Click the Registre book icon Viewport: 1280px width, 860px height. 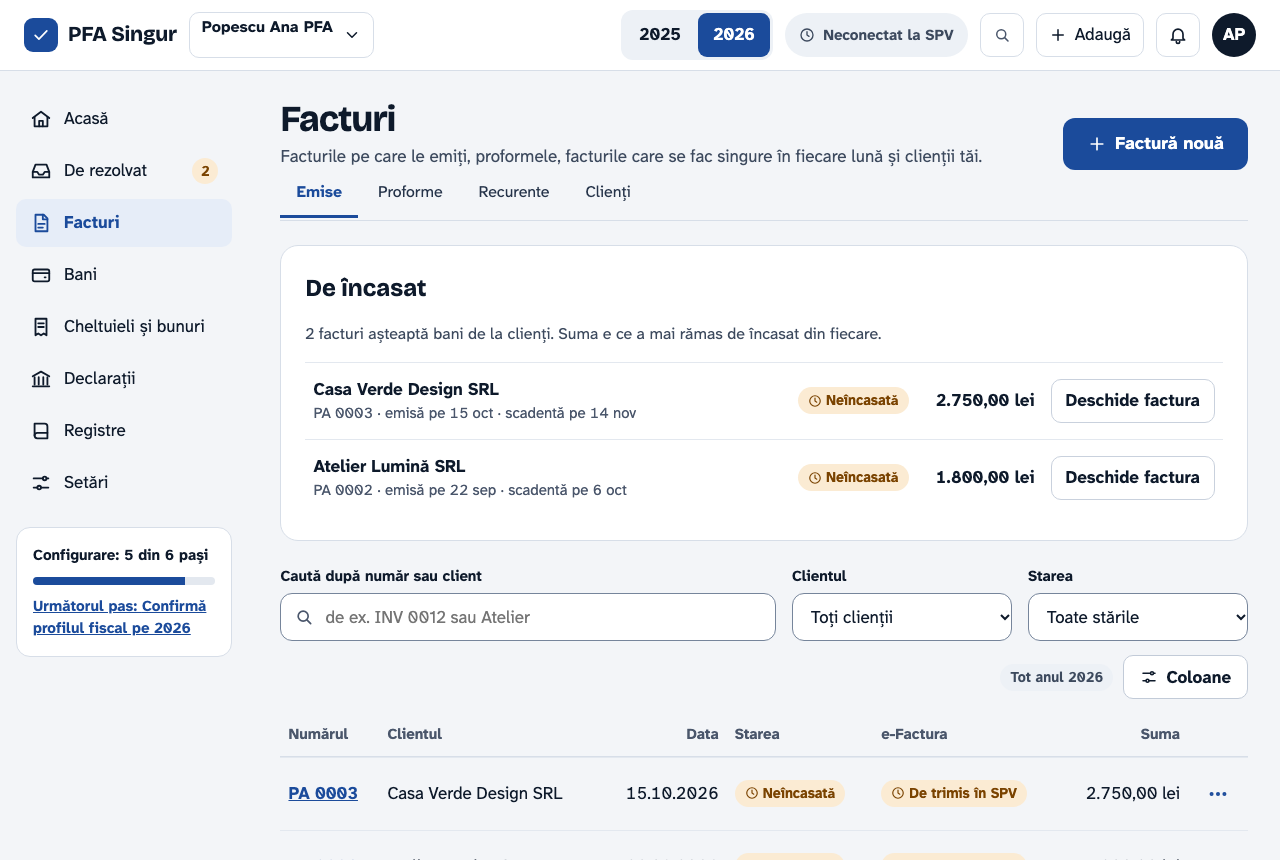click(41, 431)
